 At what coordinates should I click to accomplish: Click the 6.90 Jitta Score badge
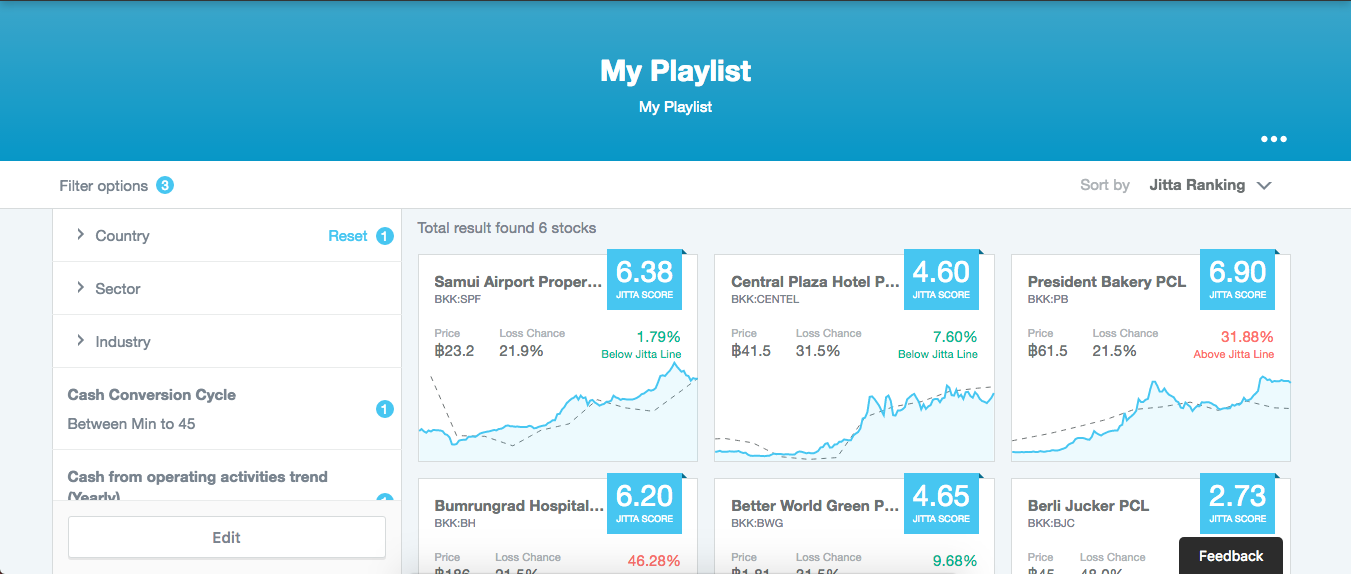click(x=1238, y=279)
